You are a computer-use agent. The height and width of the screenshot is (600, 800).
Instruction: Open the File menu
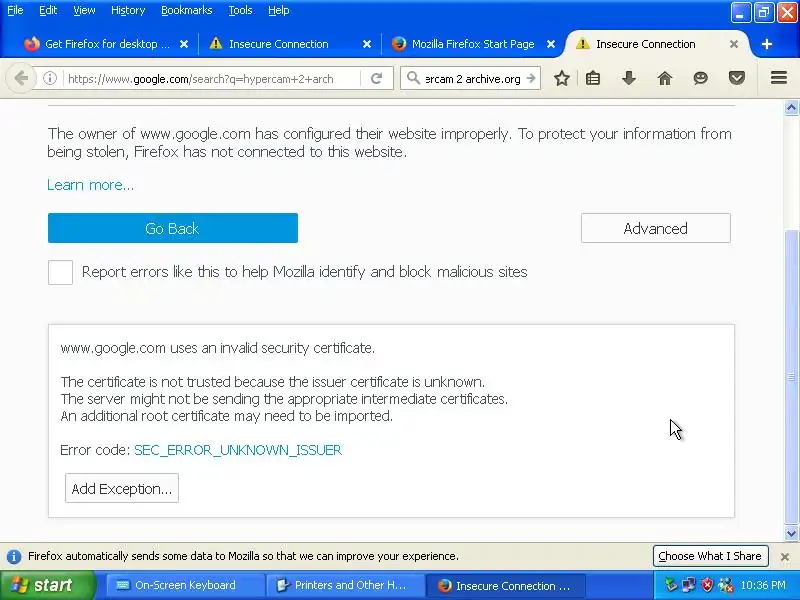click(x=15, y=10)
